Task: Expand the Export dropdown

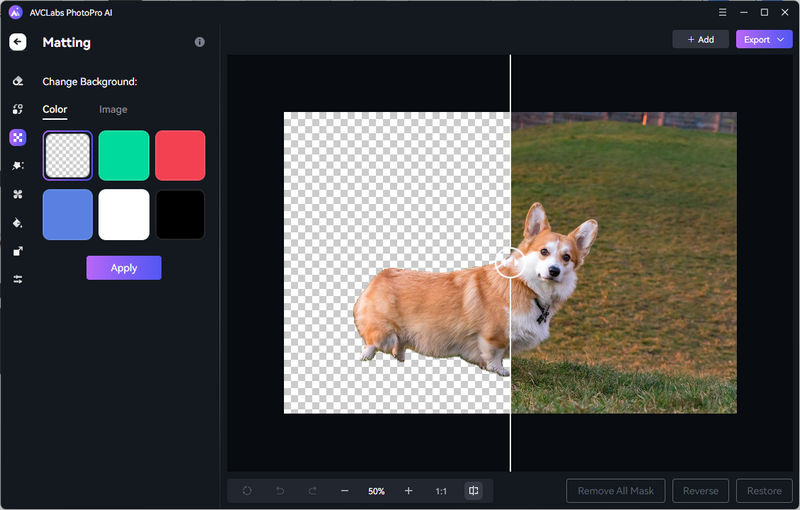Action: pyautogui.click(x=764, y=40)
